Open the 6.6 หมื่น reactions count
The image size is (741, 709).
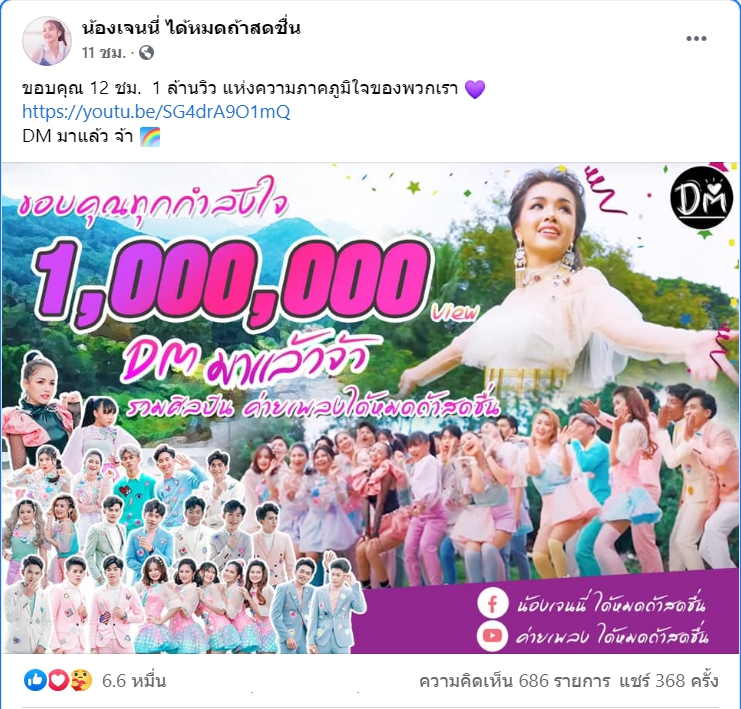[x=134, y=681]
